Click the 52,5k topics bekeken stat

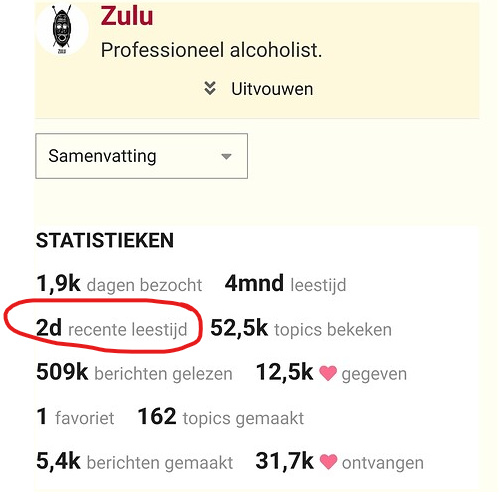(x=301, y=329)
